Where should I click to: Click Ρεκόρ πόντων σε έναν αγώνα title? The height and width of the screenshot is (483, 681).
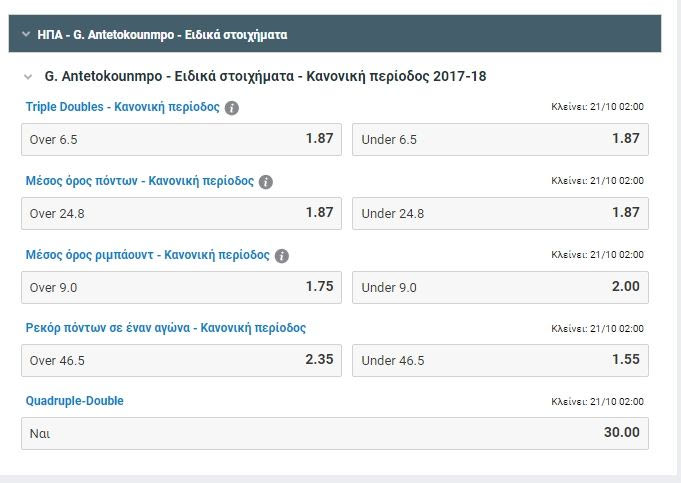coord(165,328)
